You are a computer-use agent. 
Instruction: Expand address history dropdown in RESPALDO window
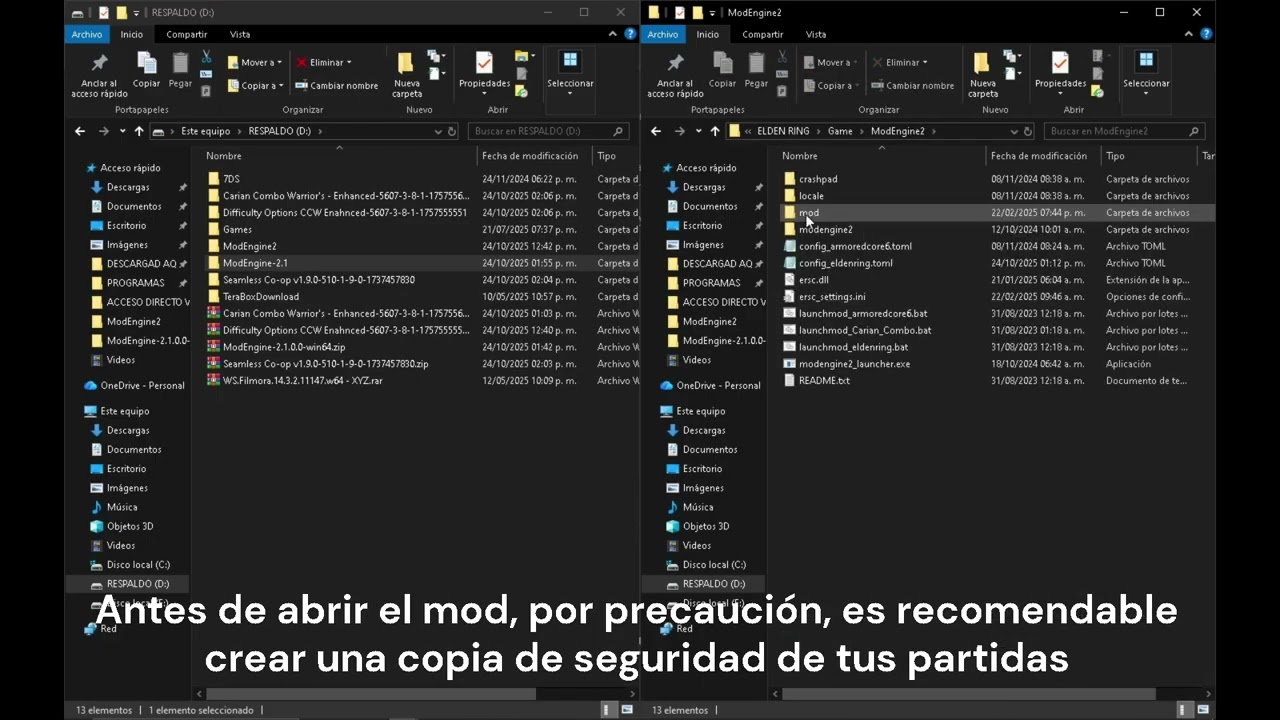(x=438, y=131)
